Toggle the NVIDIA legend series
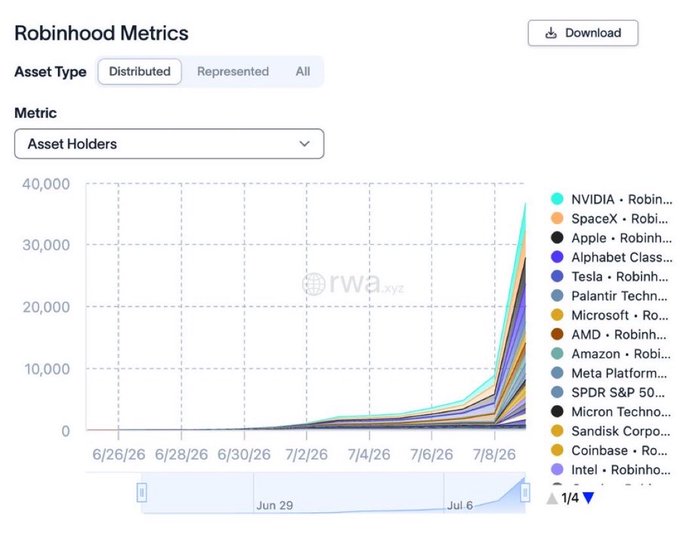This screenshot has height=536, width=680. 611,199
